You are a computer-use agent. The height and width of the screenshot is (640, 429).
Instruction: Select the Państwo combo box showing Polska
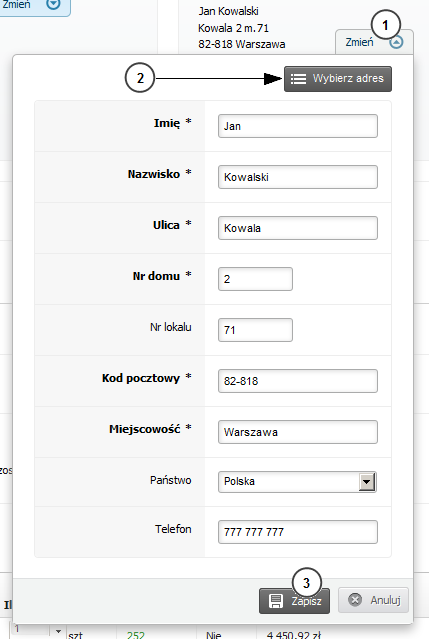[297, 482]
